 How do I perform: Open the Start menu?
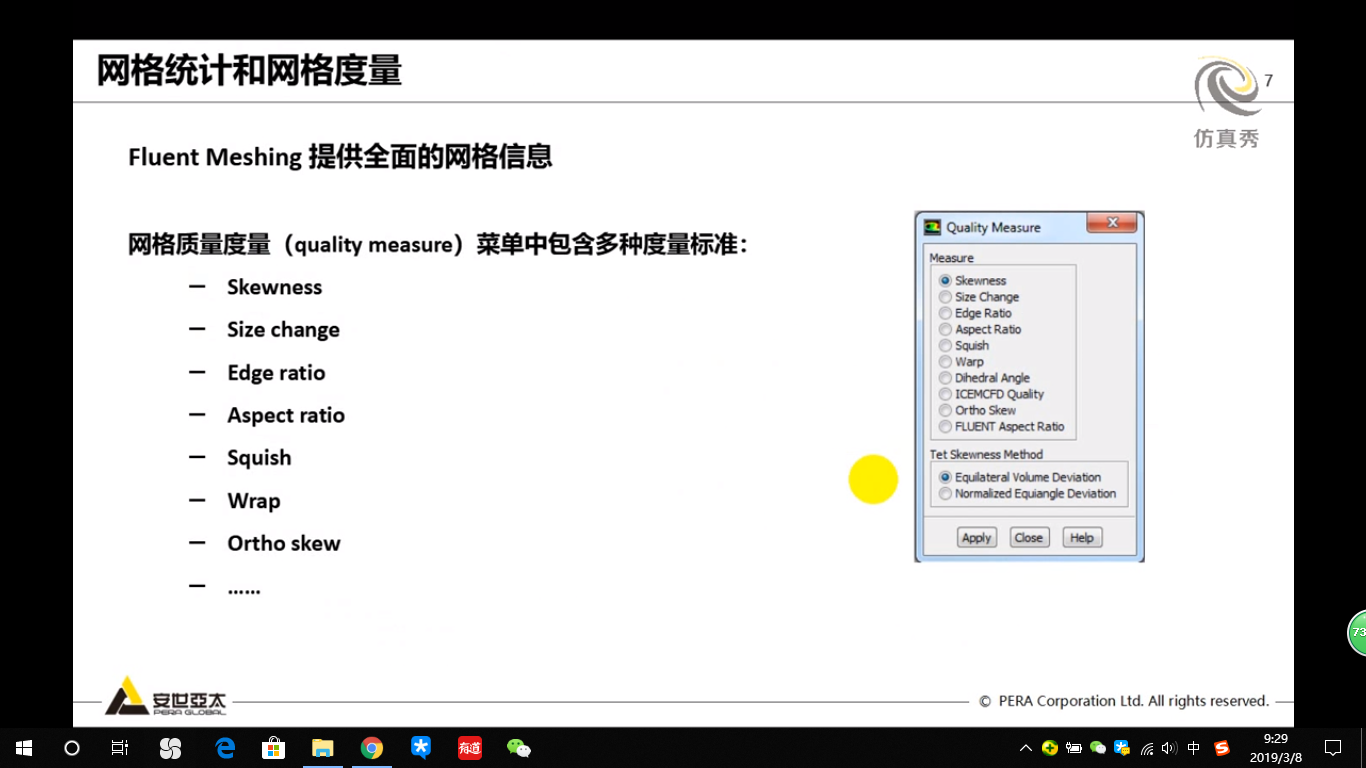pyautogui.click(x=22, y=747)
